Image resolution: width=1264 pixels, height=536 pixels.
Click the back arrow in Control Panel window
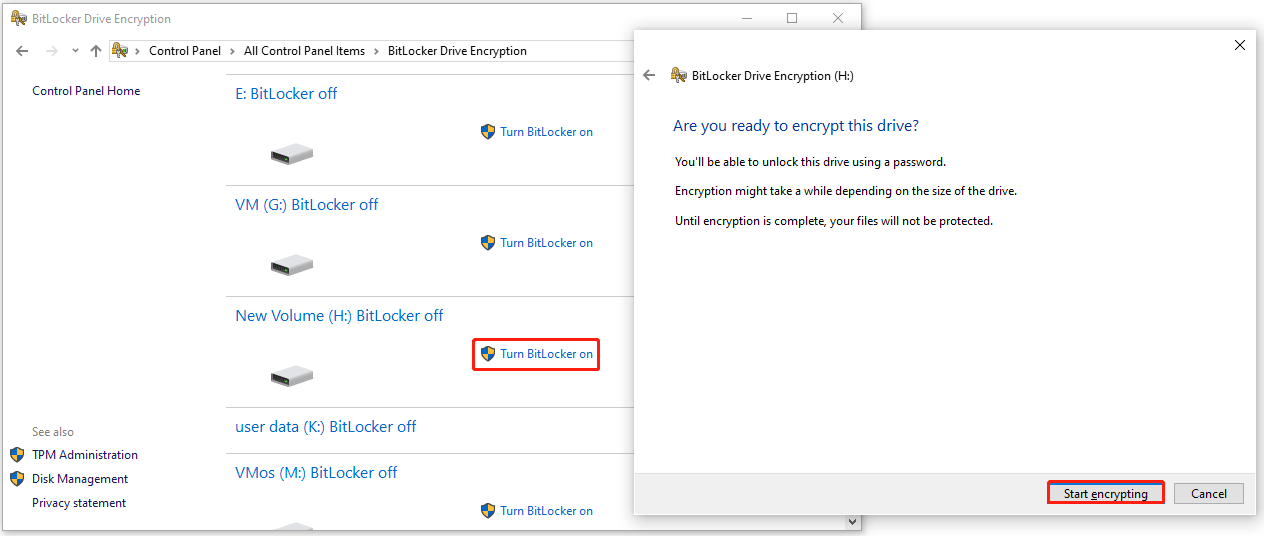(x=22, y=51)
